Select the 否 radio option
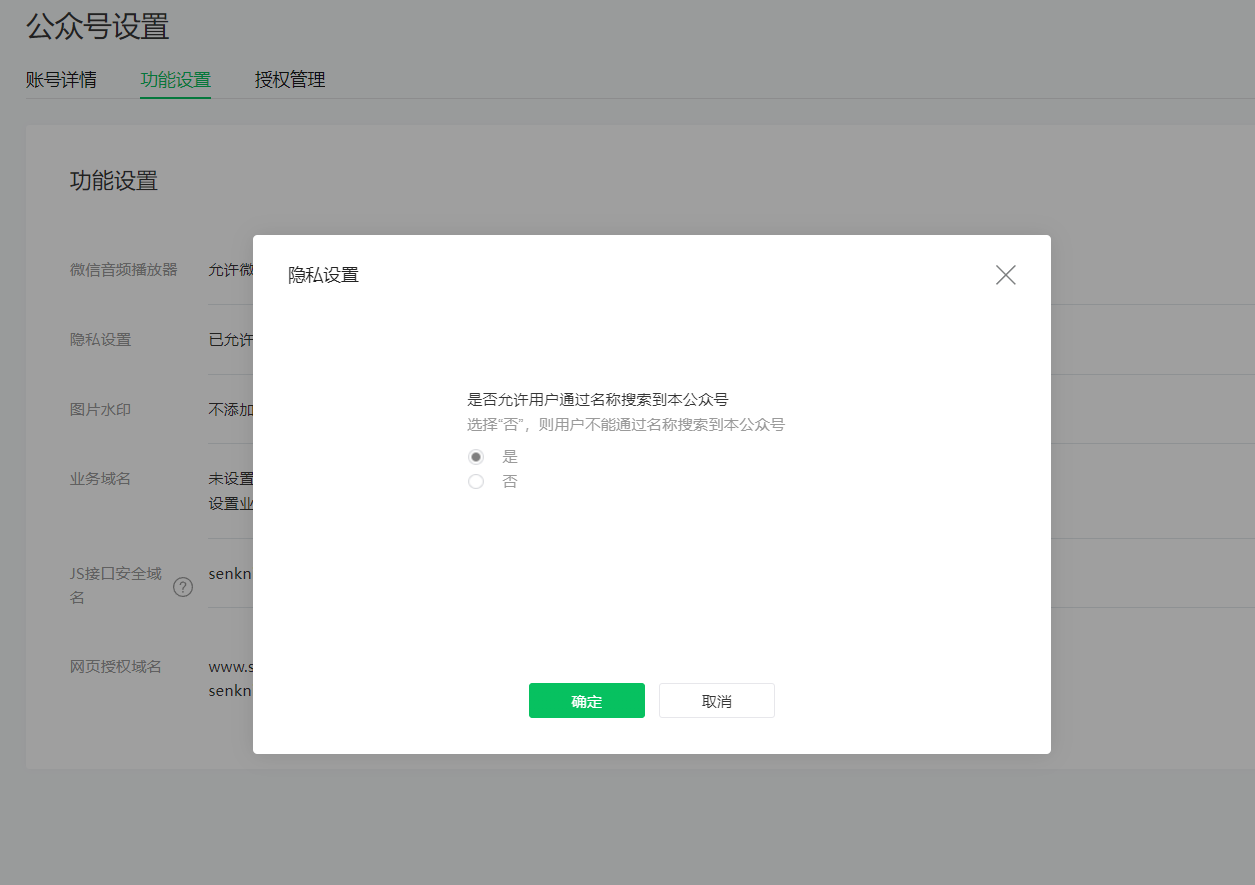Screen dimensions: 1255x885 [x=476, y=482]
